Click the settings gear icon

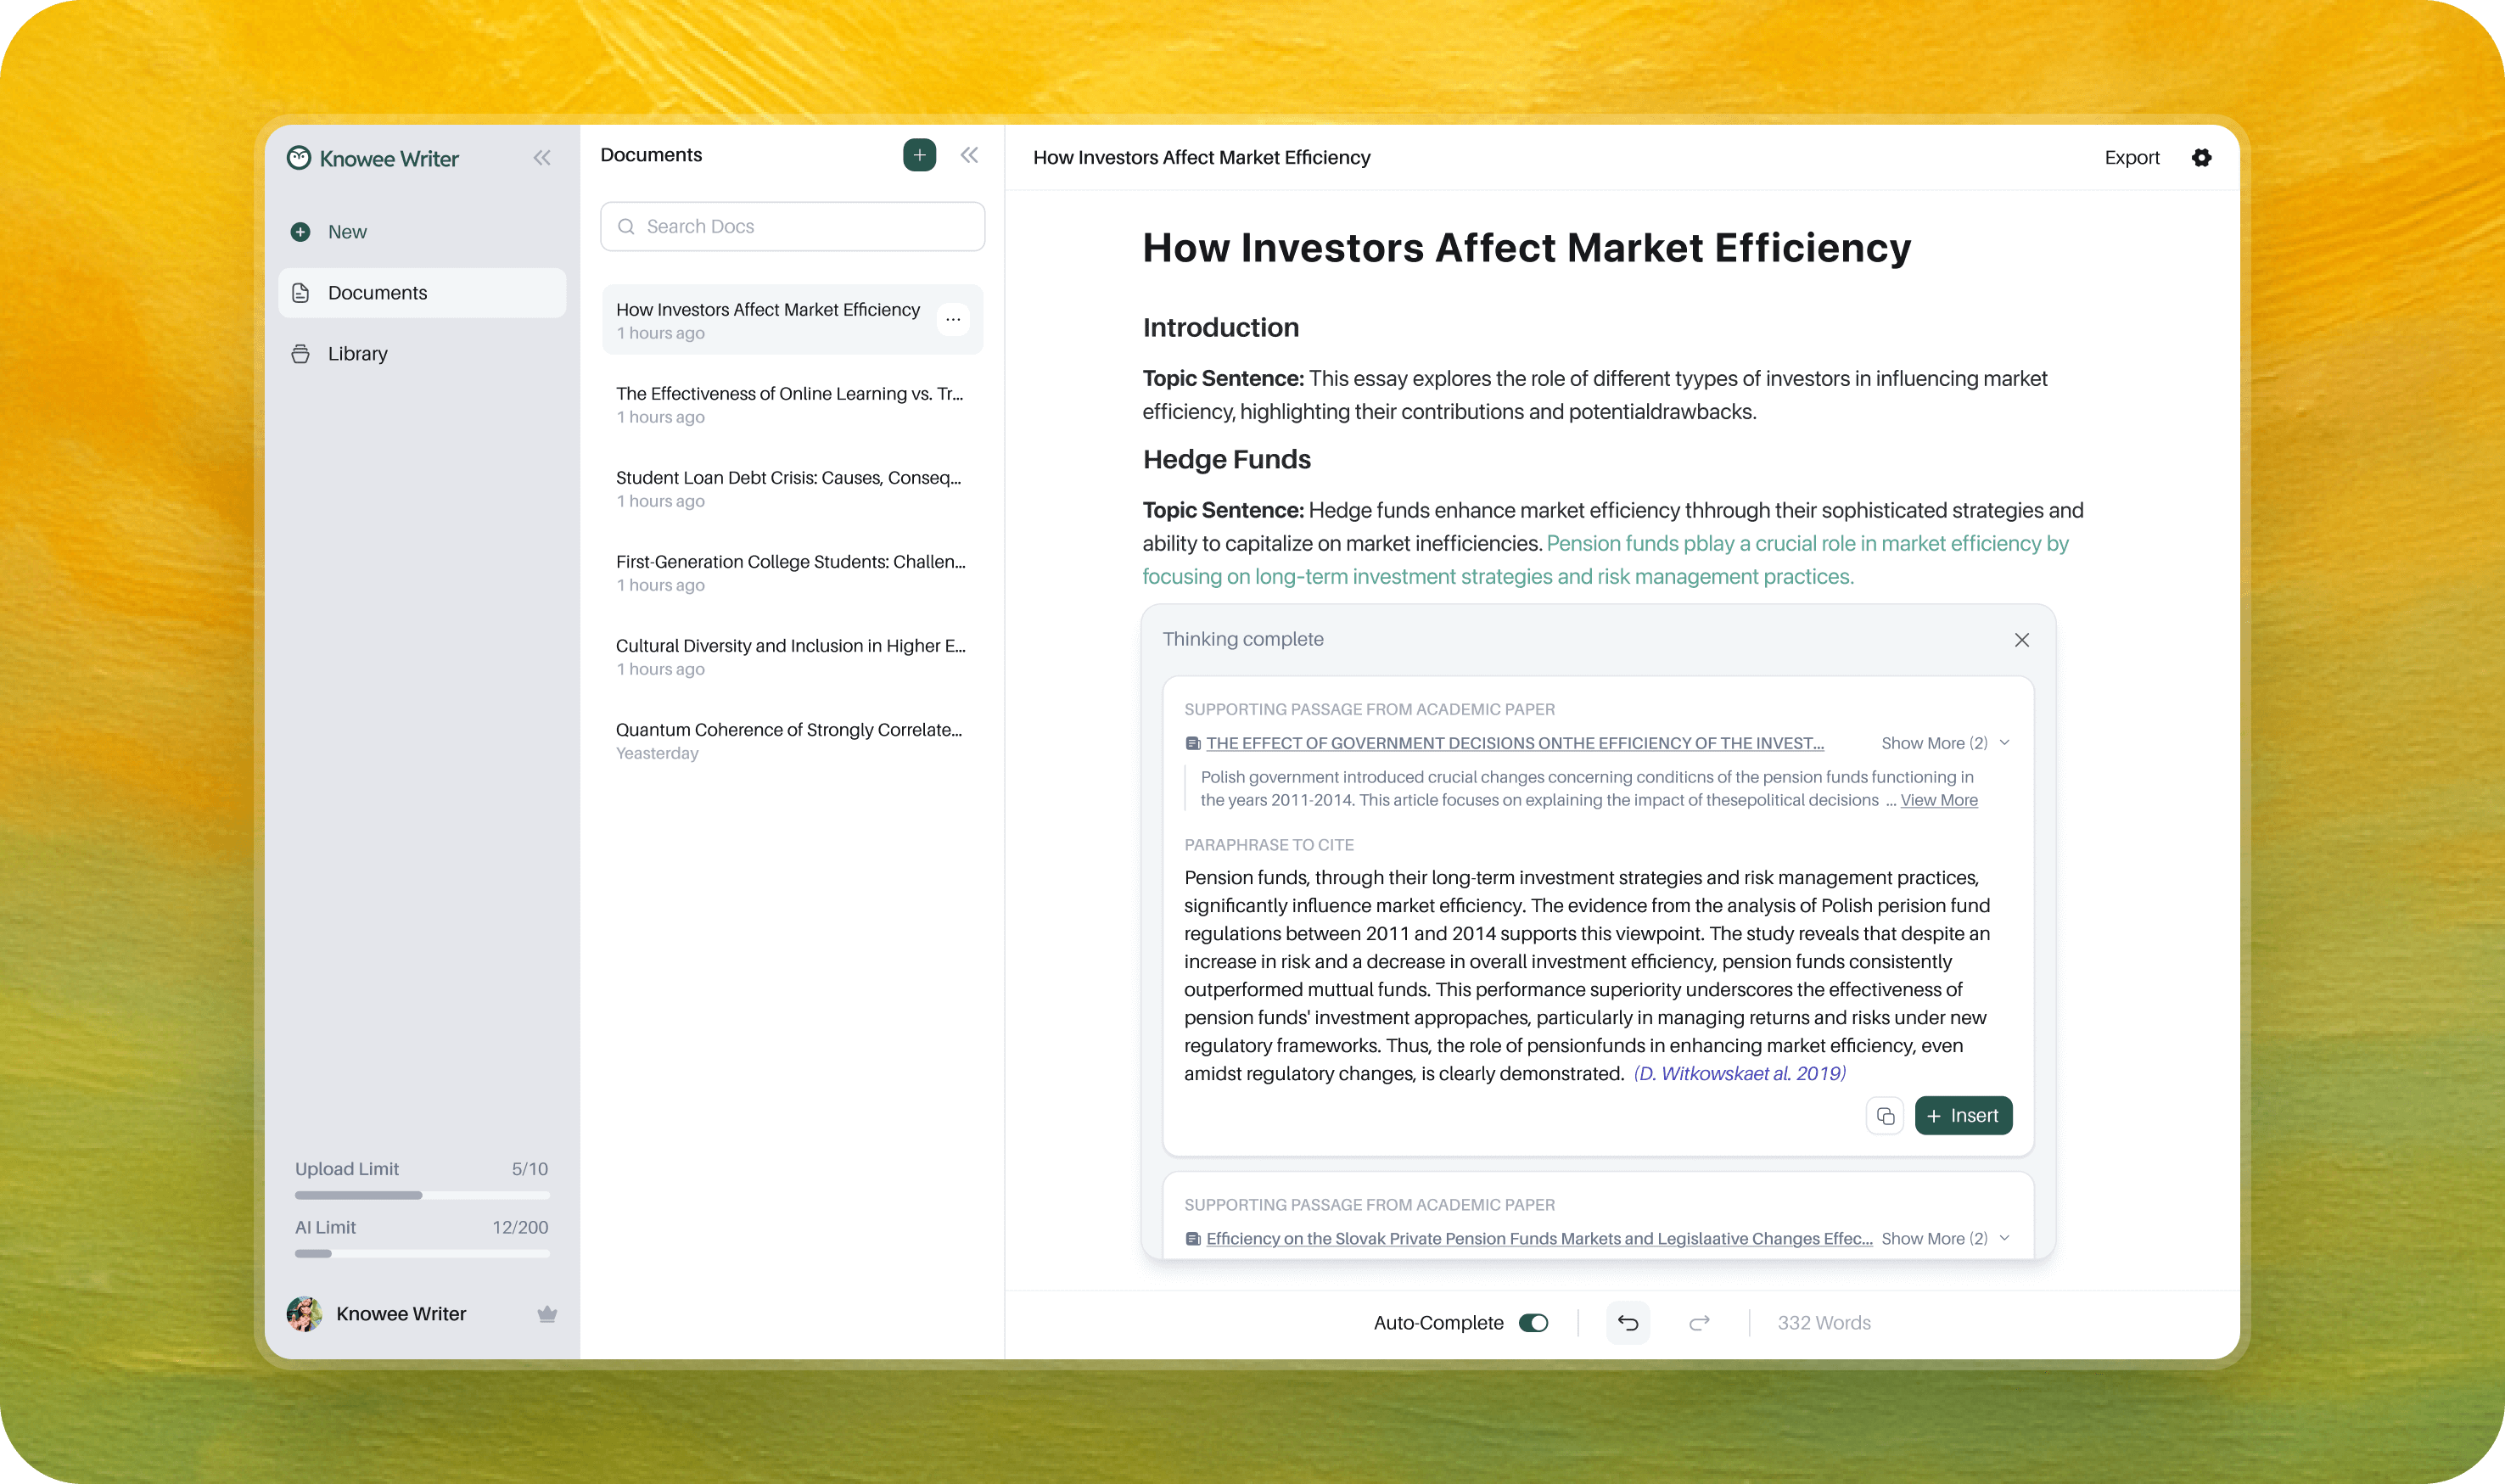coord(2201,157)
